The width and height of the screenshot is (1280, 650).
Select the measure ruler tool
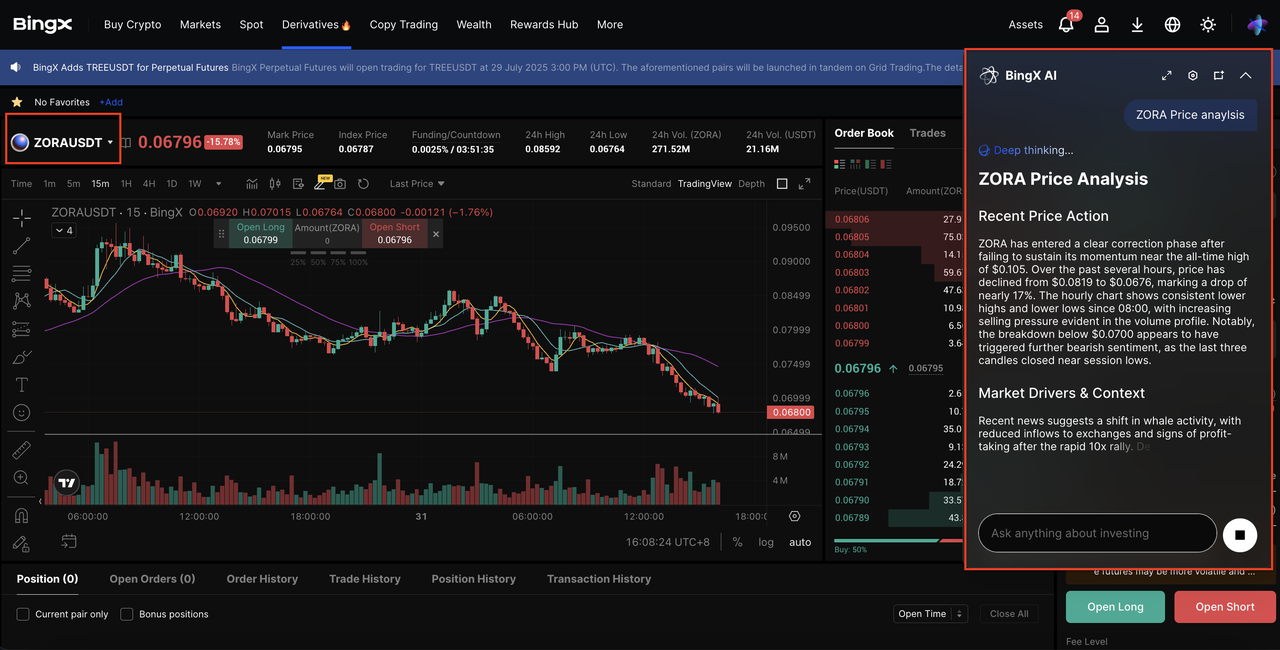(x=20, y=449)
